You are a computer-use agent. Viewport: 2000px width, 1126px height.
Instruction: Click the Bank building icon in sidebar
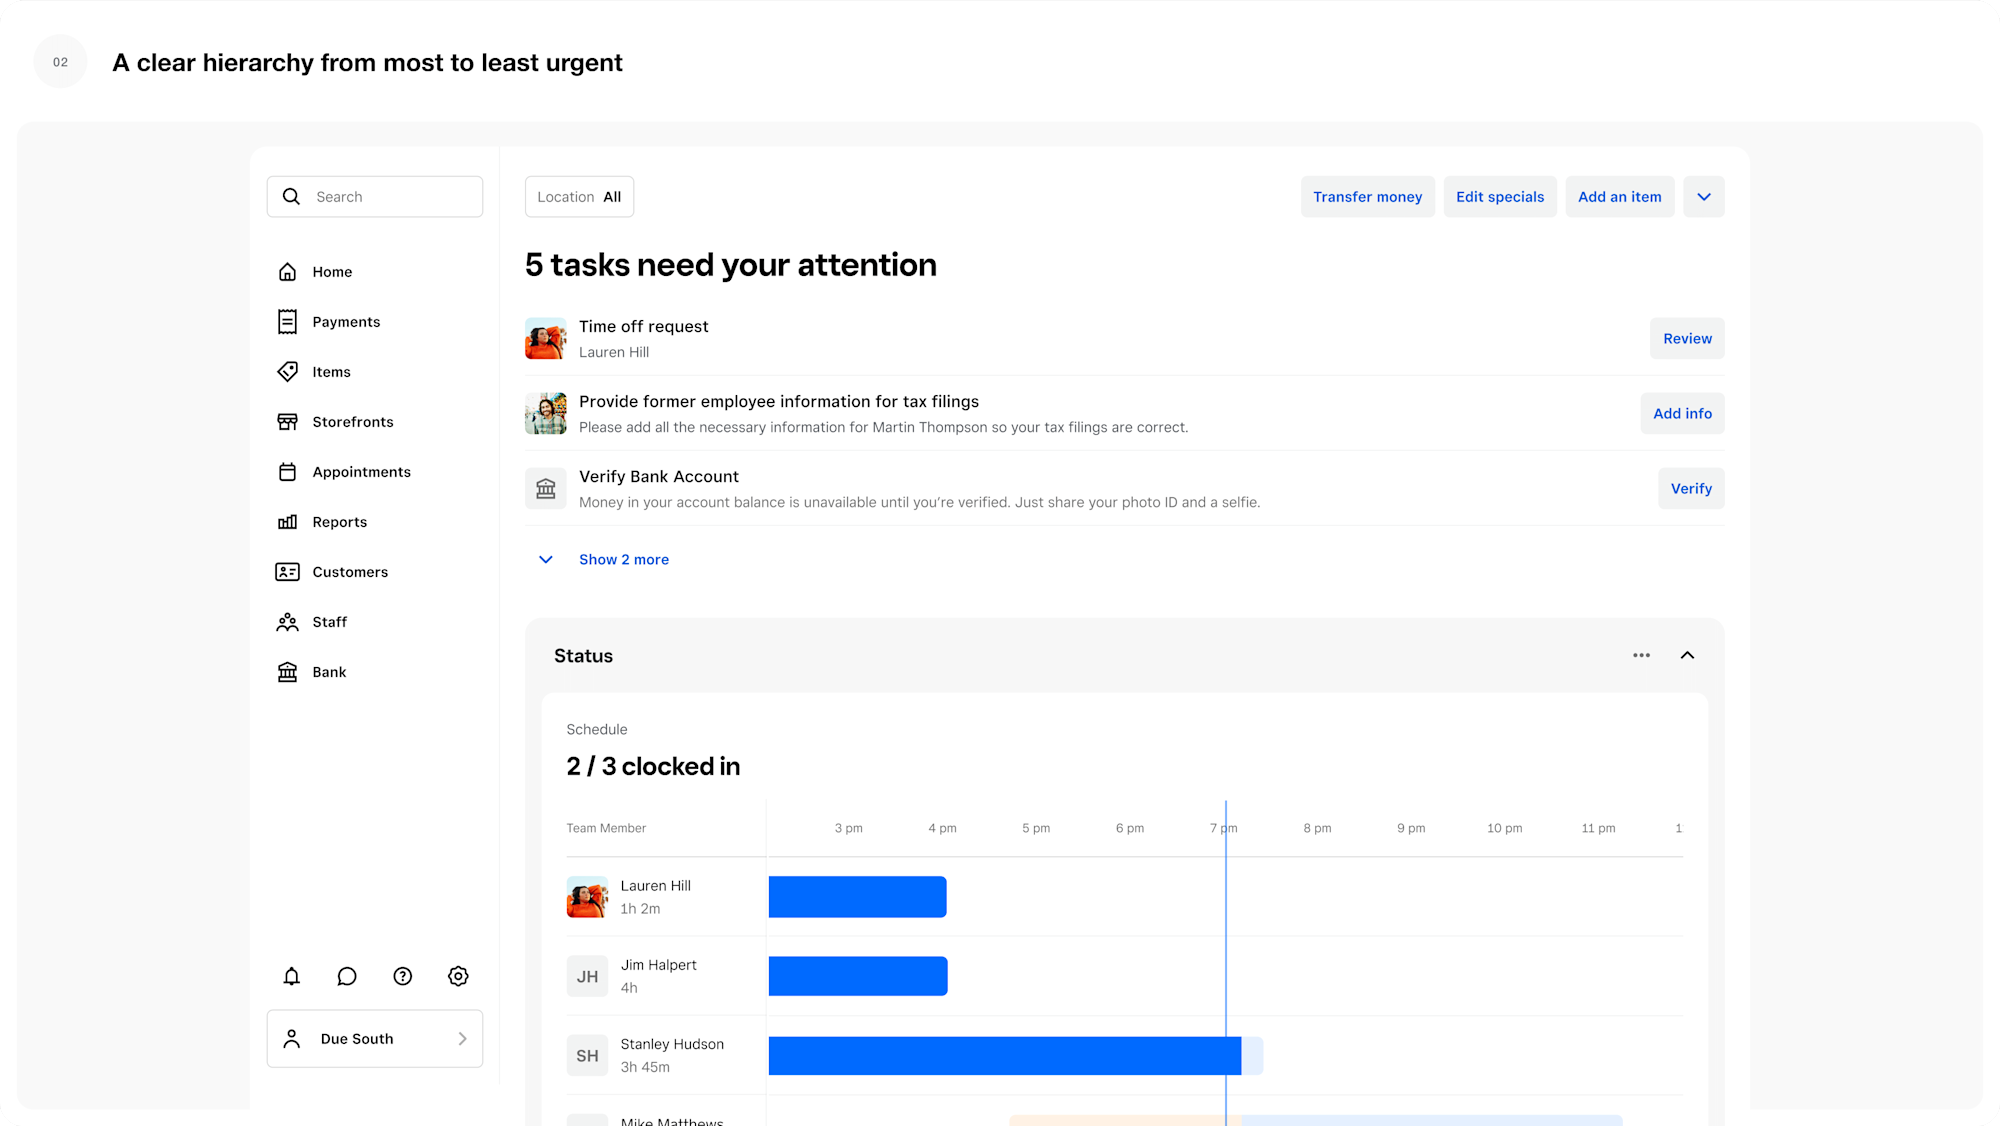click(287, 672)
